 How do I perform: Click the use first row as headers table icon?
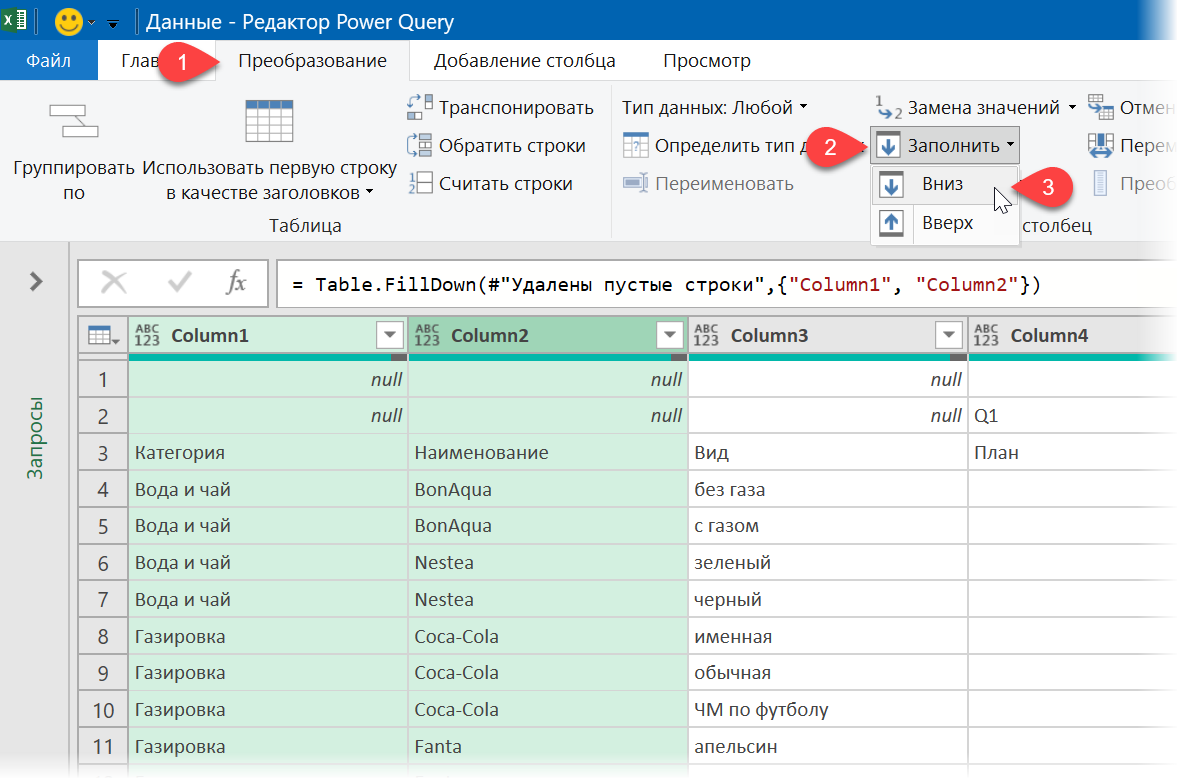coord(269,121)
